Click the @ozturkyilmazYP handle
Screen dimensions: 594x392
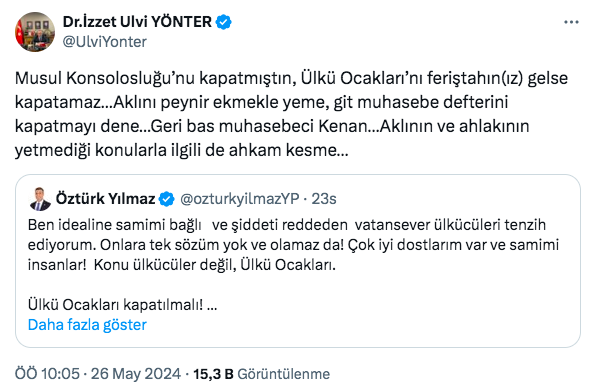240,199
